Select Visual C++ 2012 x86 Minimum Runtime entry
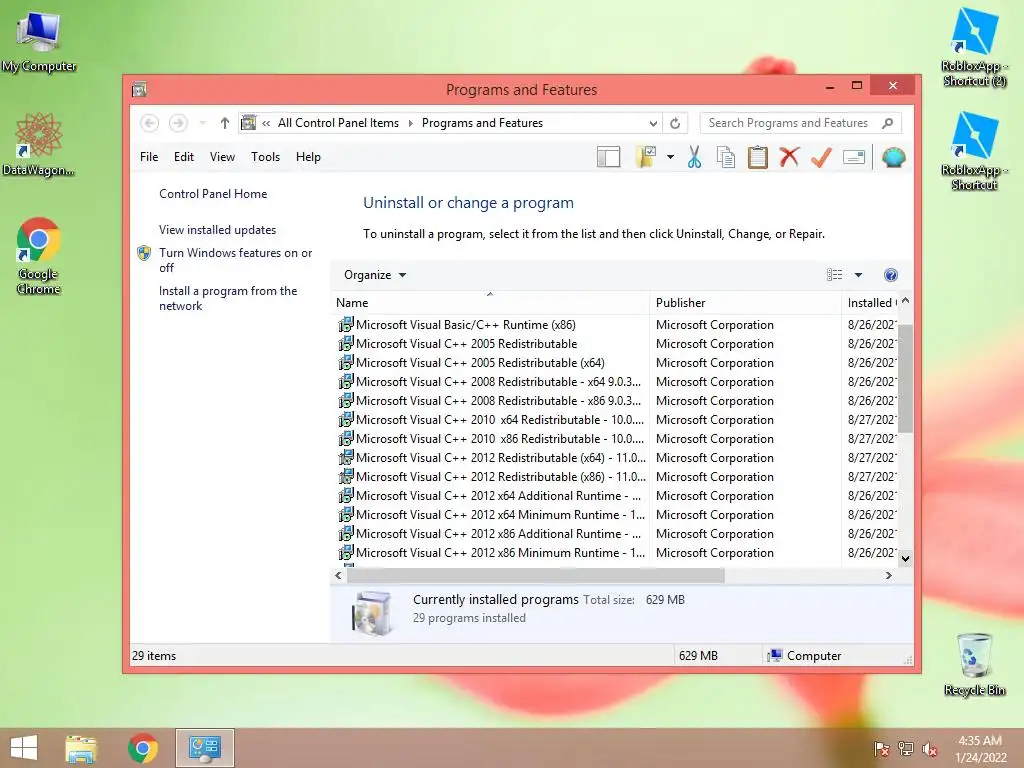 tap(490, 552)
